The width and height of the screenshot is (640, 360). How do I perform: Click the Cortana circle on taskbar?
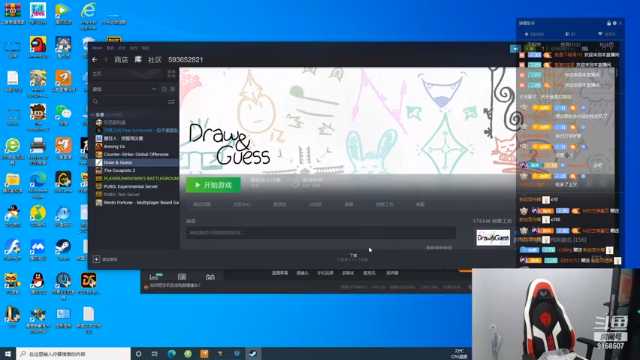138,353
